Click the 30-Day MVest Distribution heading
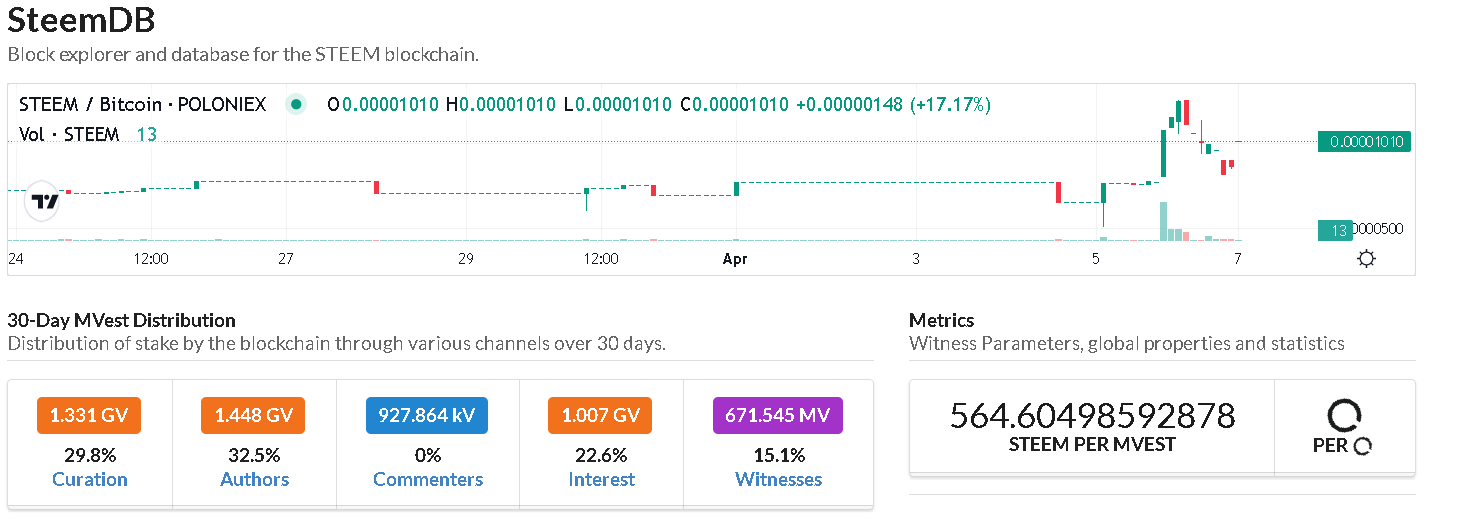The height and width of the screenshot is (526, 1463). 121,320
